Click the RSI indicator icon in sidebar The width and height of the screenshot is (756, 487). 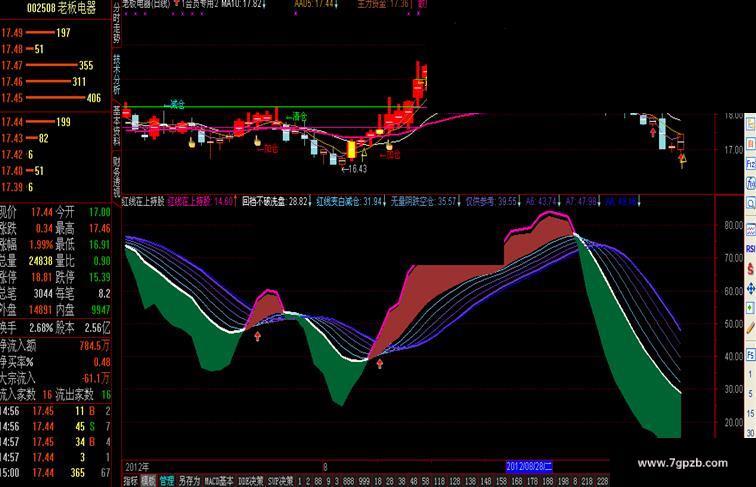751,249
